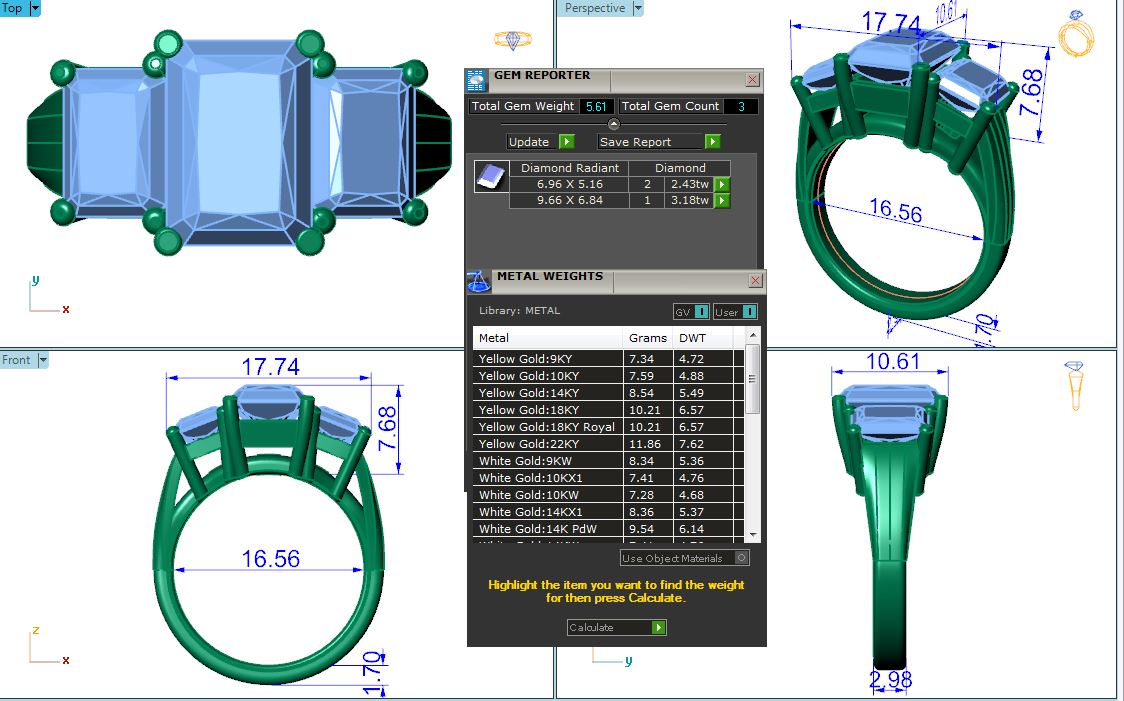Open the Perspective viewport dropdown arrow

(637, 8)
